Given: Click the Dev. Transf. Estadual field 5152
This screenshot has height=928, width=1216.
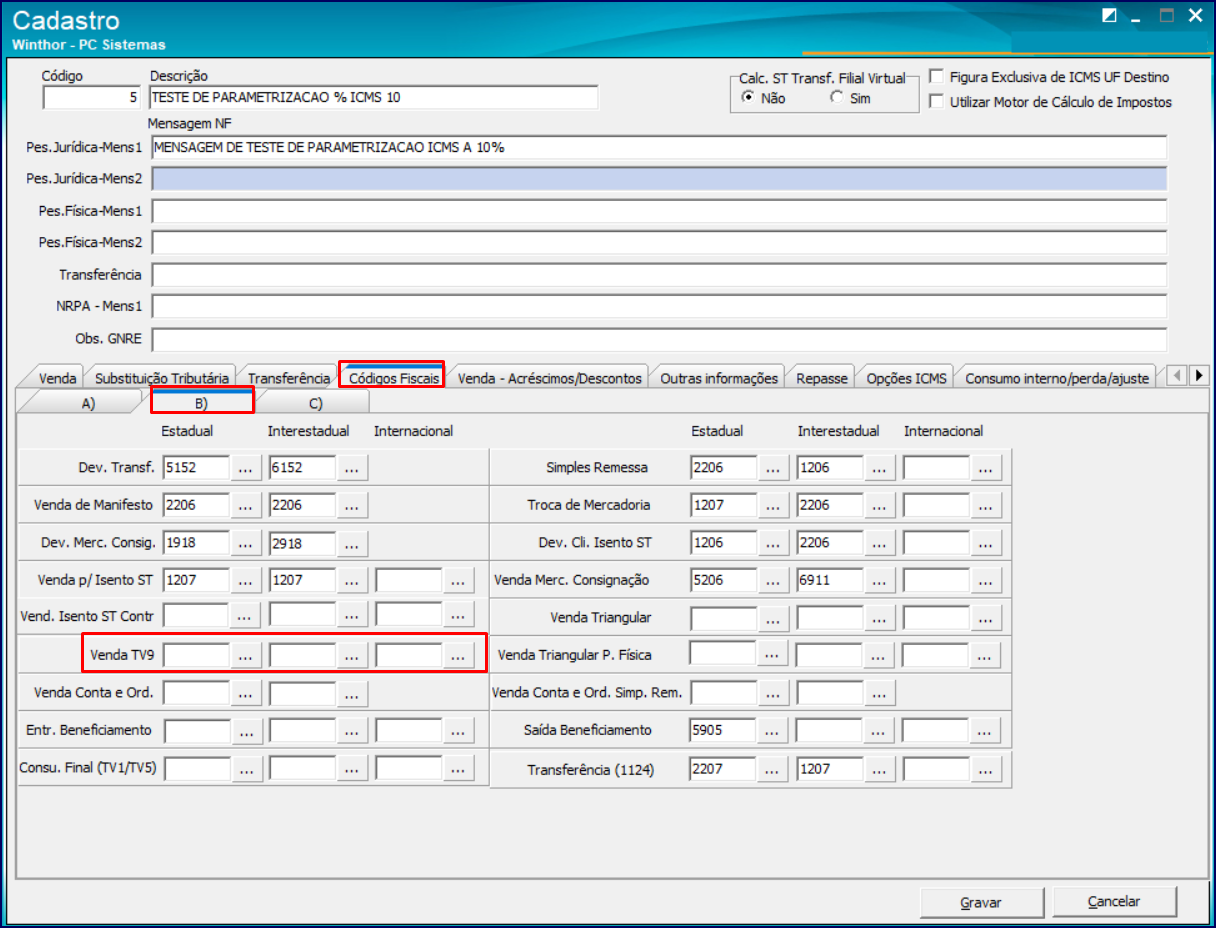Looking at the screenshot, I should [197, 467].
